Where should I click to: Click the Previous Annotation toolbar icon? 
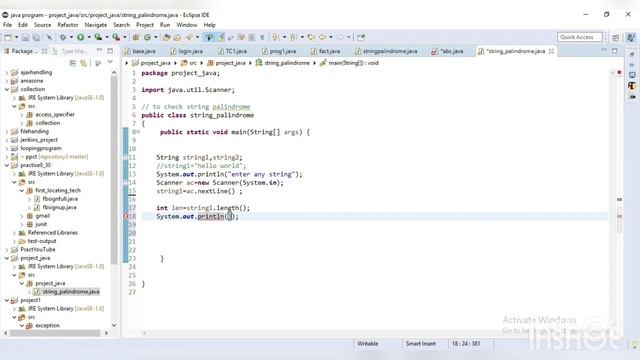click(293, 38)
